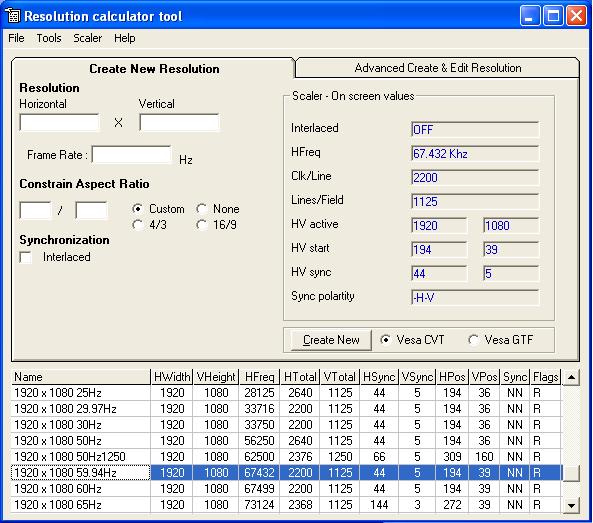Click HTotal value 2376 in the 50Hz1250 row
This screenshot has width=593, height=523.
tap(300, 456)
